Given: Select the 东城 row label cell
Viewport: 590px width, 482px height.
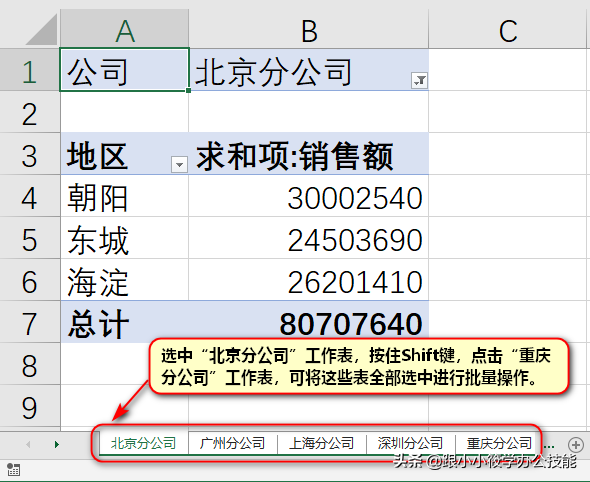Looking at the screenshot, I should click(x=125, y=238).
